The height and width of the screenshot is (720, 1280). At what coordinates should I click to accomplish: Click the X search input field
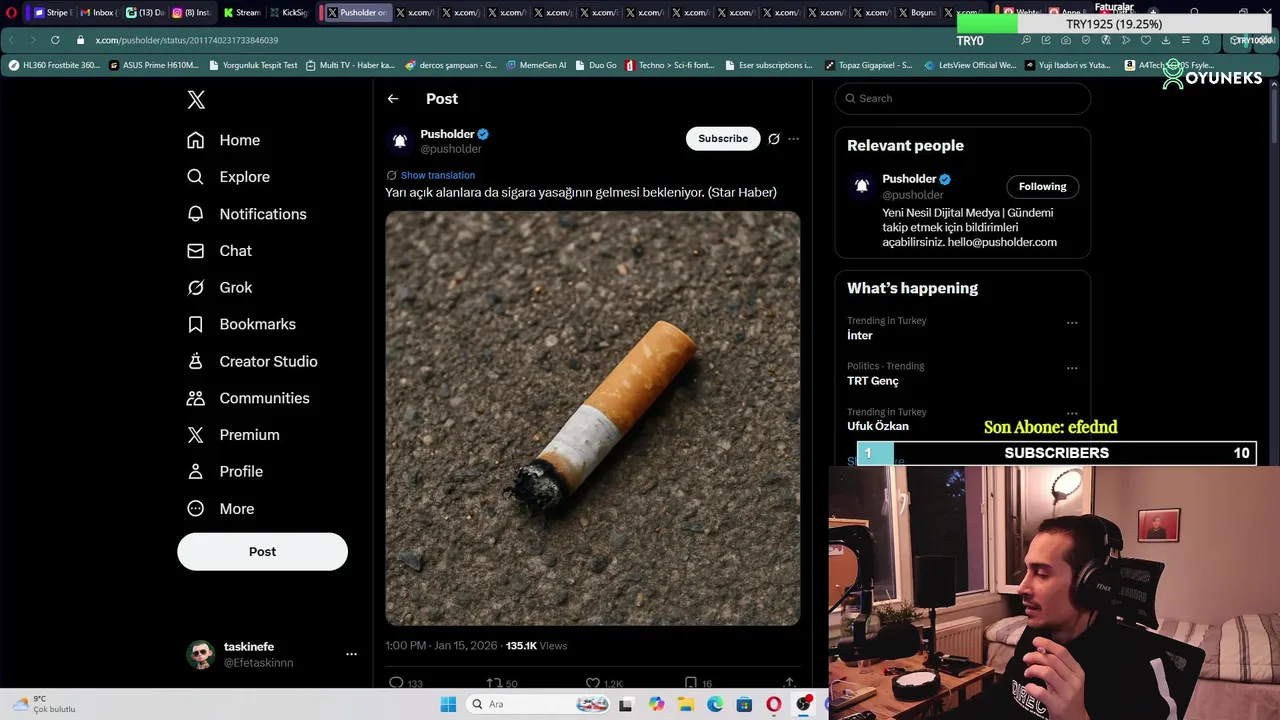pyautogui.click(x=963, y=98)
